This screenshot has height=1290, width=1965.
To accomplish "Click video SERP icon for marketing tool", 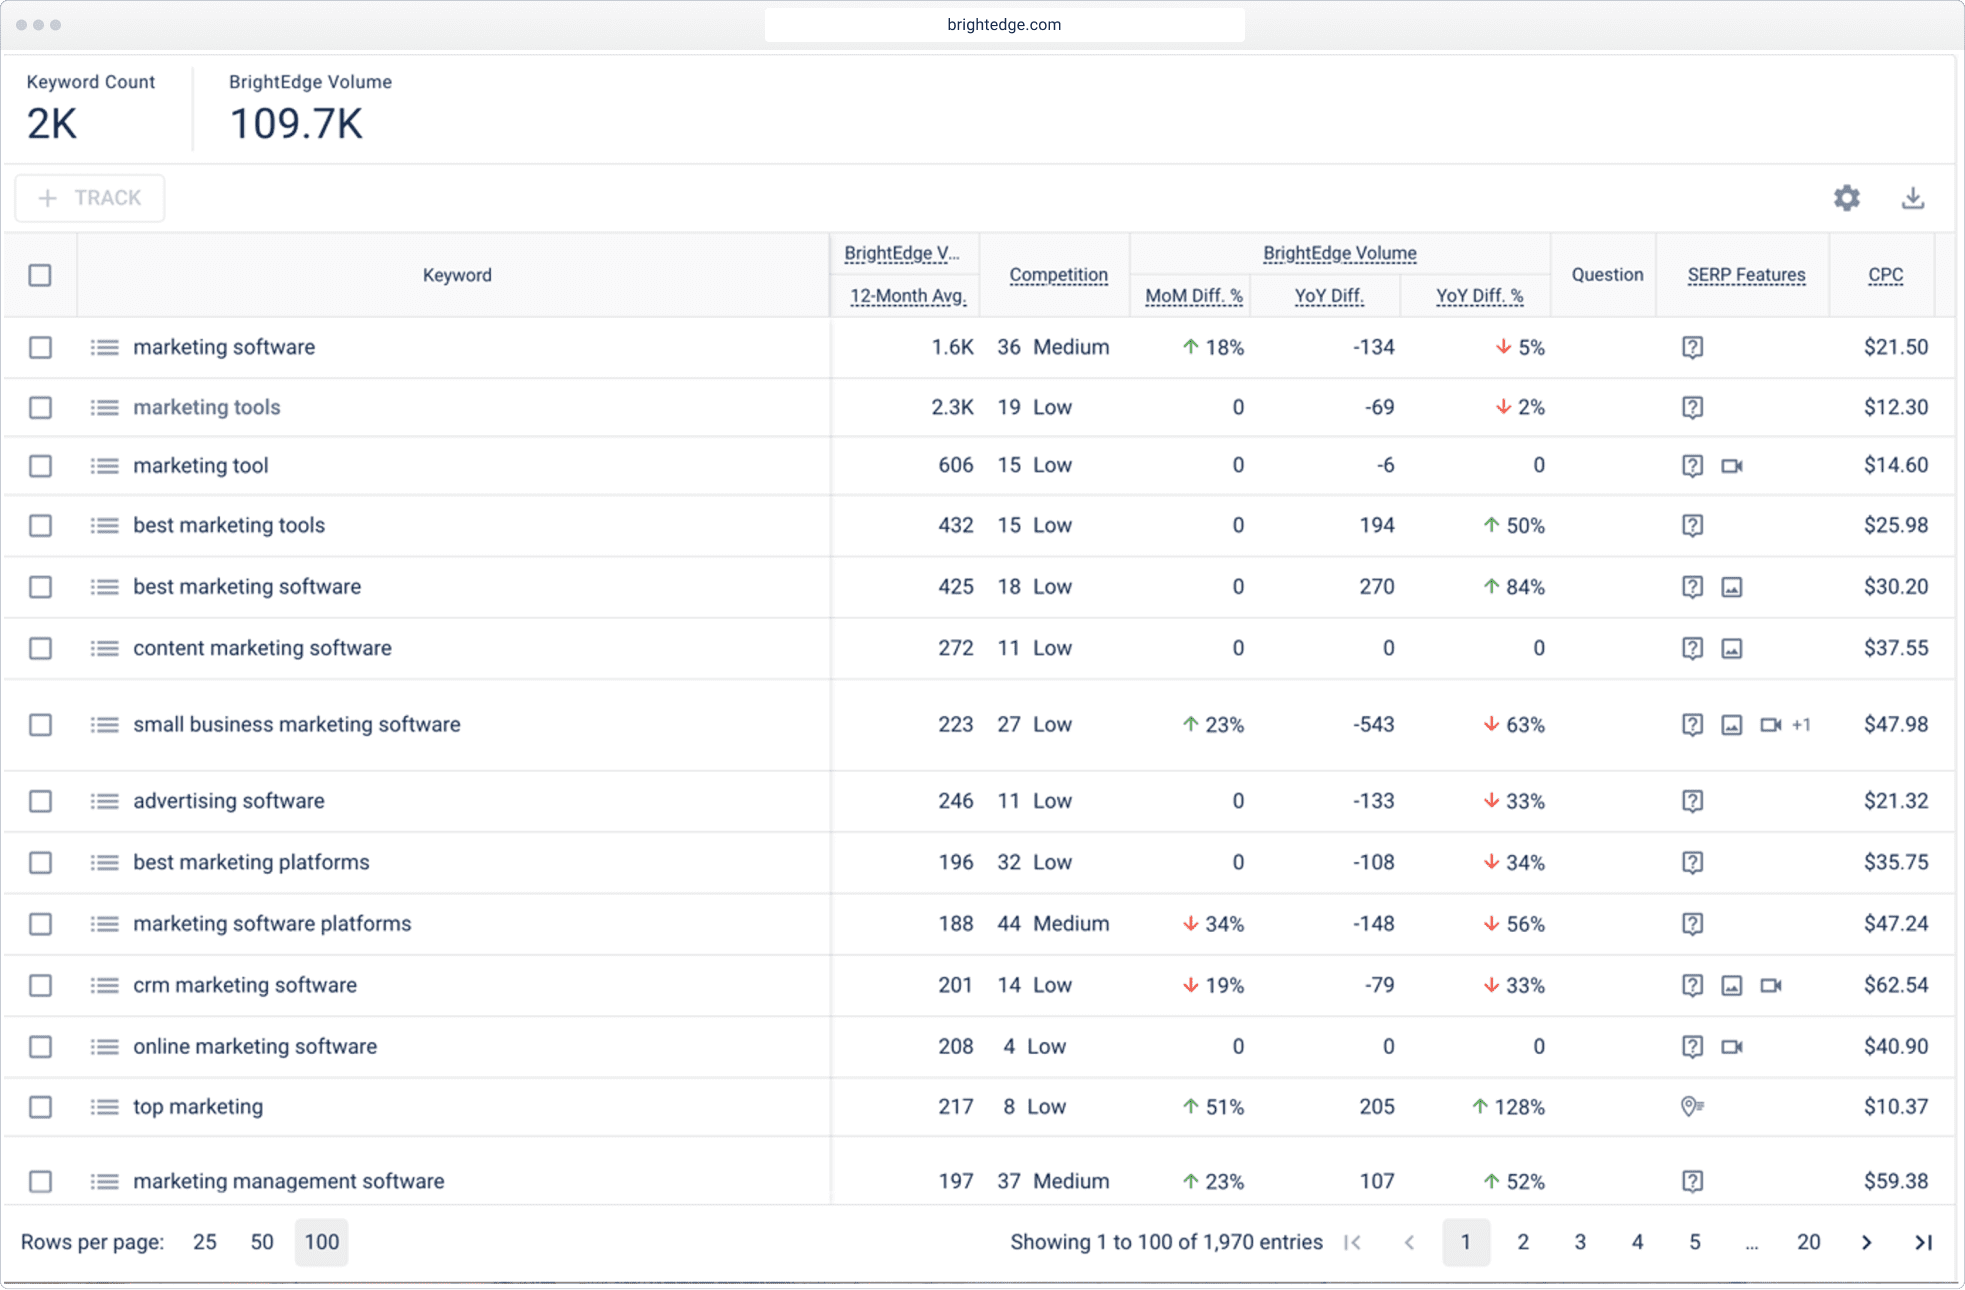I will 1732,466.
